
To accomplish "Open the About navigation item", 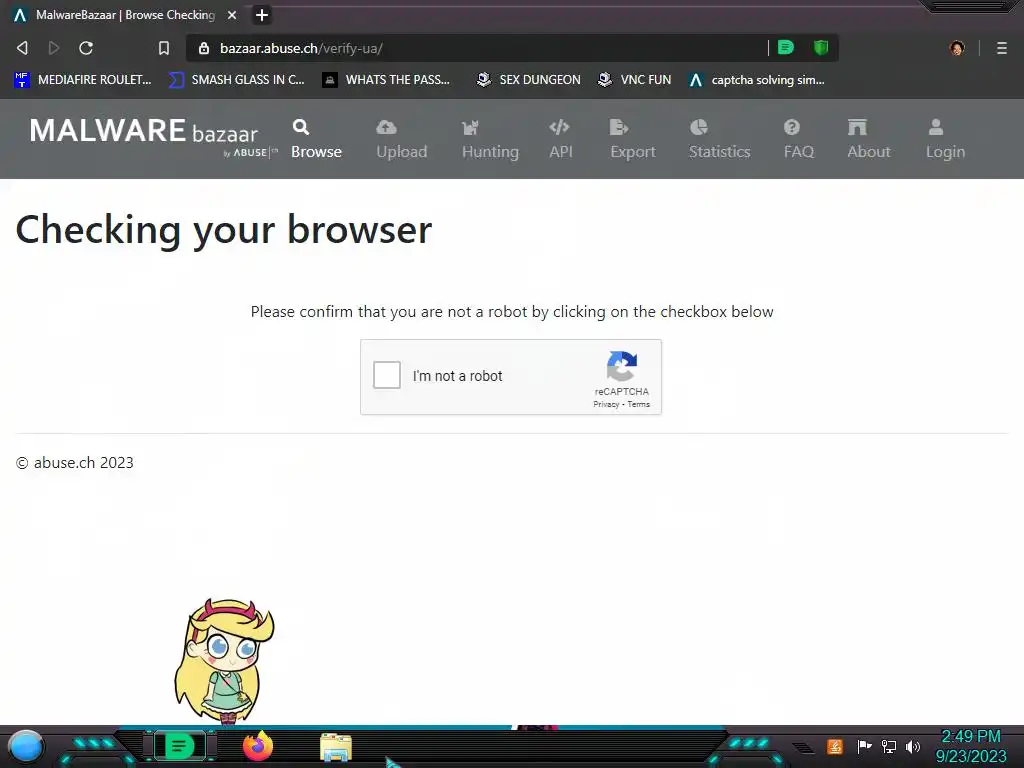I will 869,138.
